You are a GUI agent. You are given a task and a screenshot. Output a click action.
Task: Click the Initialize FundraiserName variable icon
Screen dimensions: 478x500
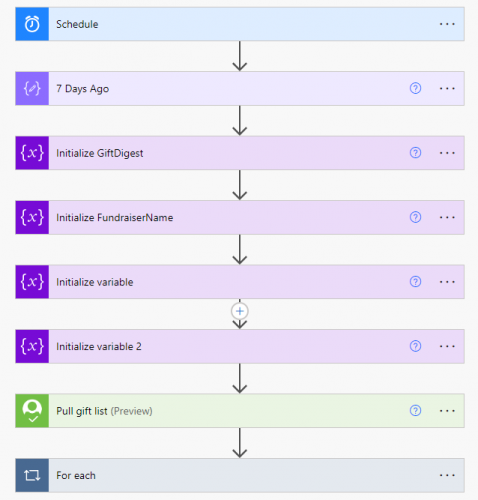tap(32, 217)
